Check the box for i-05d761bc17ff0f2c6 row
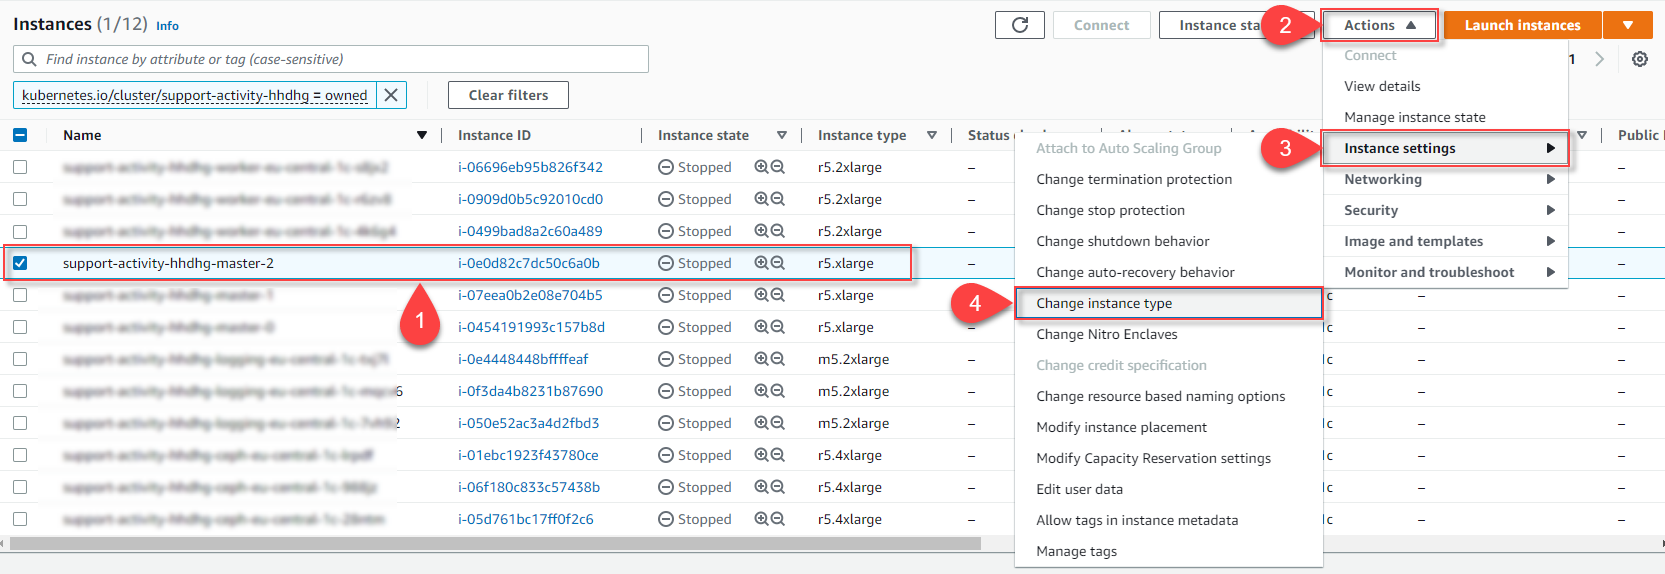The image size is (1665, 574). click(20, 519)
